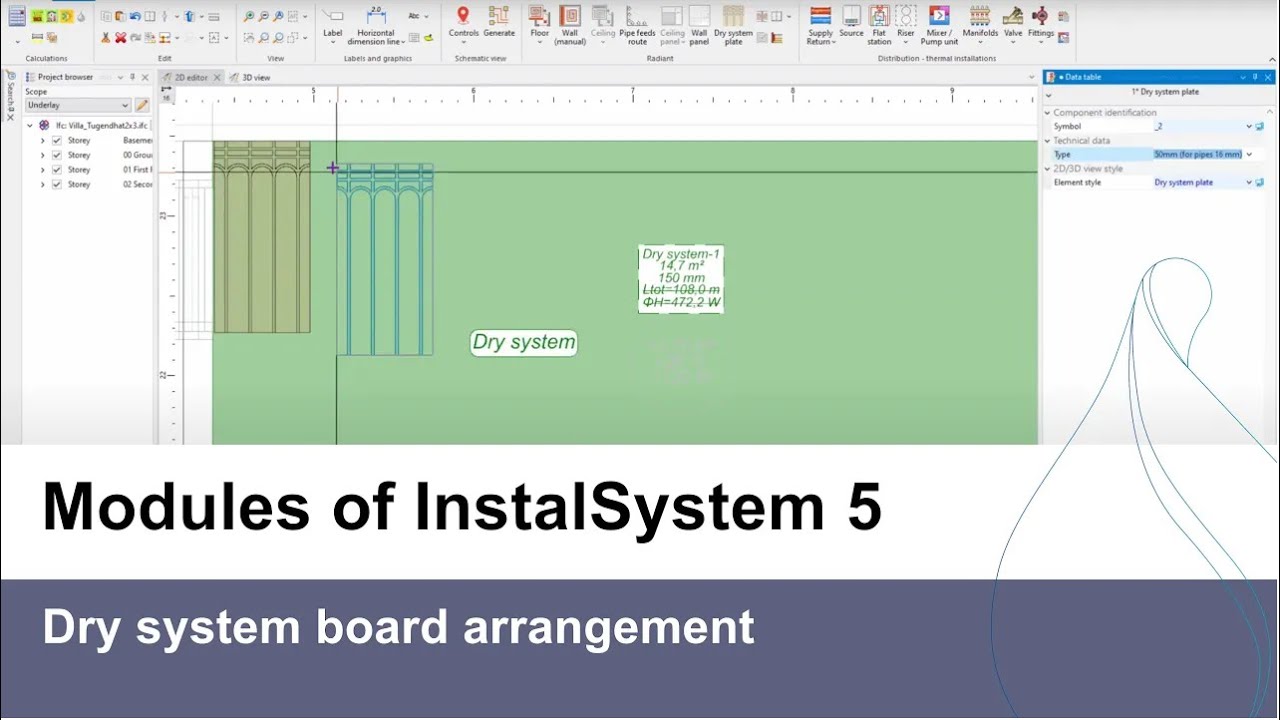Click the Supply Return pipe tool

[820, 27]
